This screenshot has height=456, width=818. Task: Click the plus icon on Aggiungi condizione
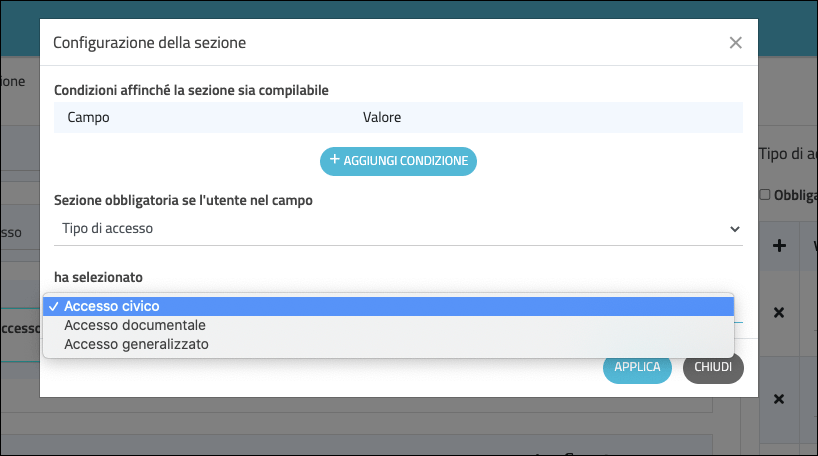click(334, 160)
